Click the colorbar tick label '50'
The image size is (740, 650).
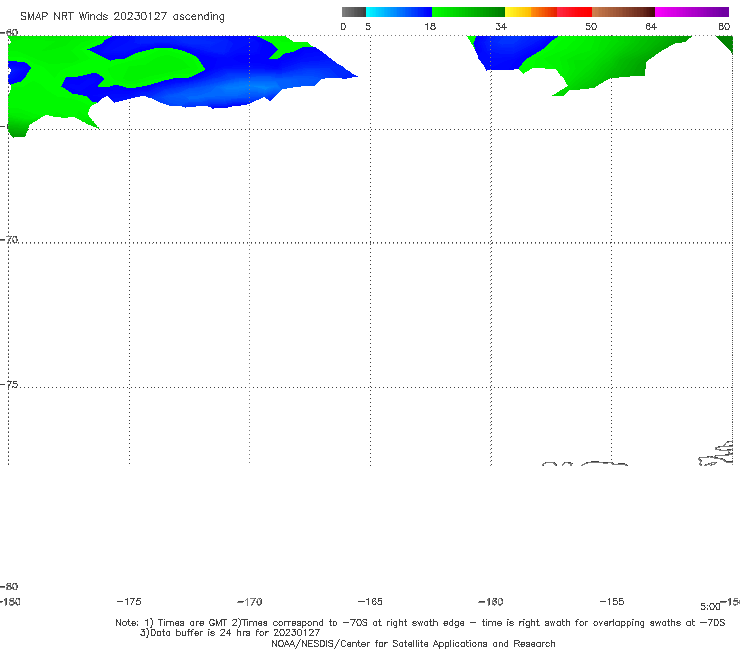tap(591, 27)
